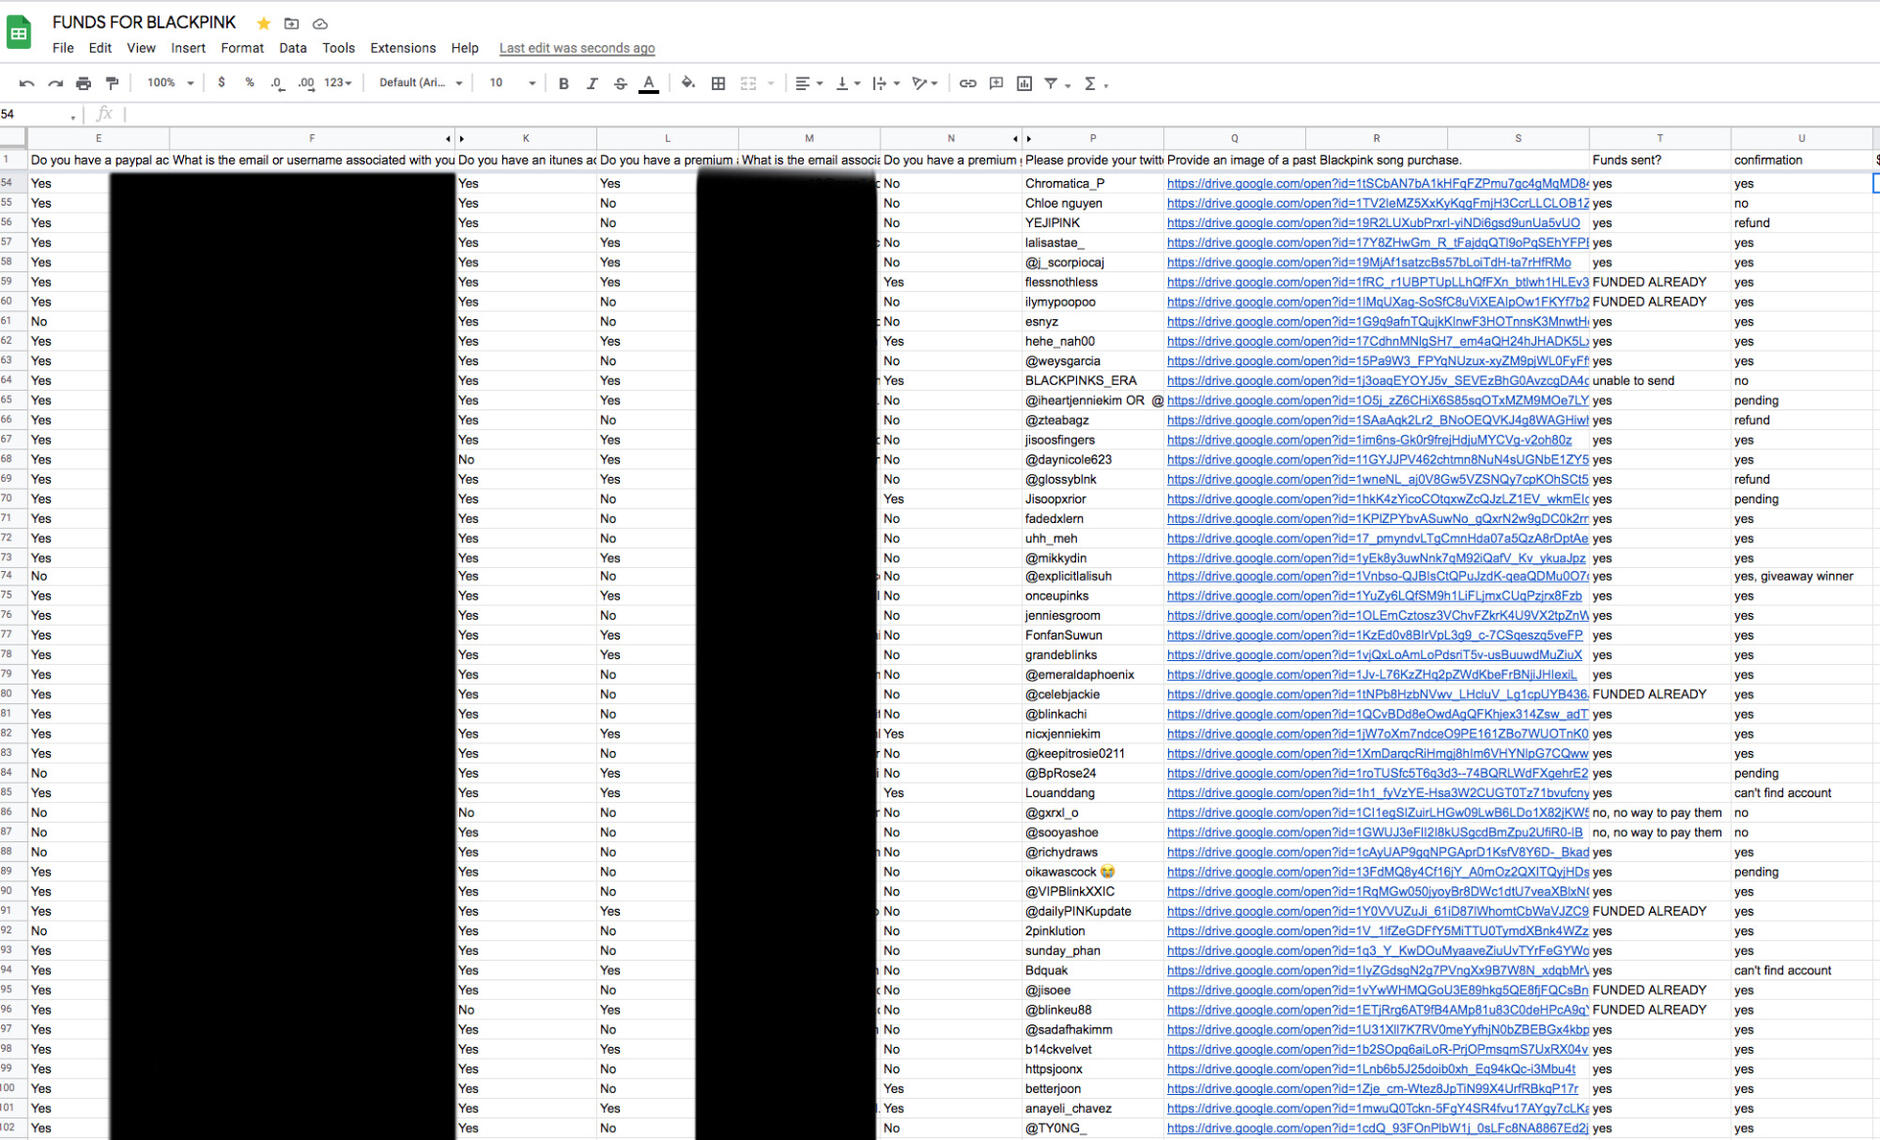Screen dimensions: 1880x1140
Task: Click the print icon
Action: [83, 83]
